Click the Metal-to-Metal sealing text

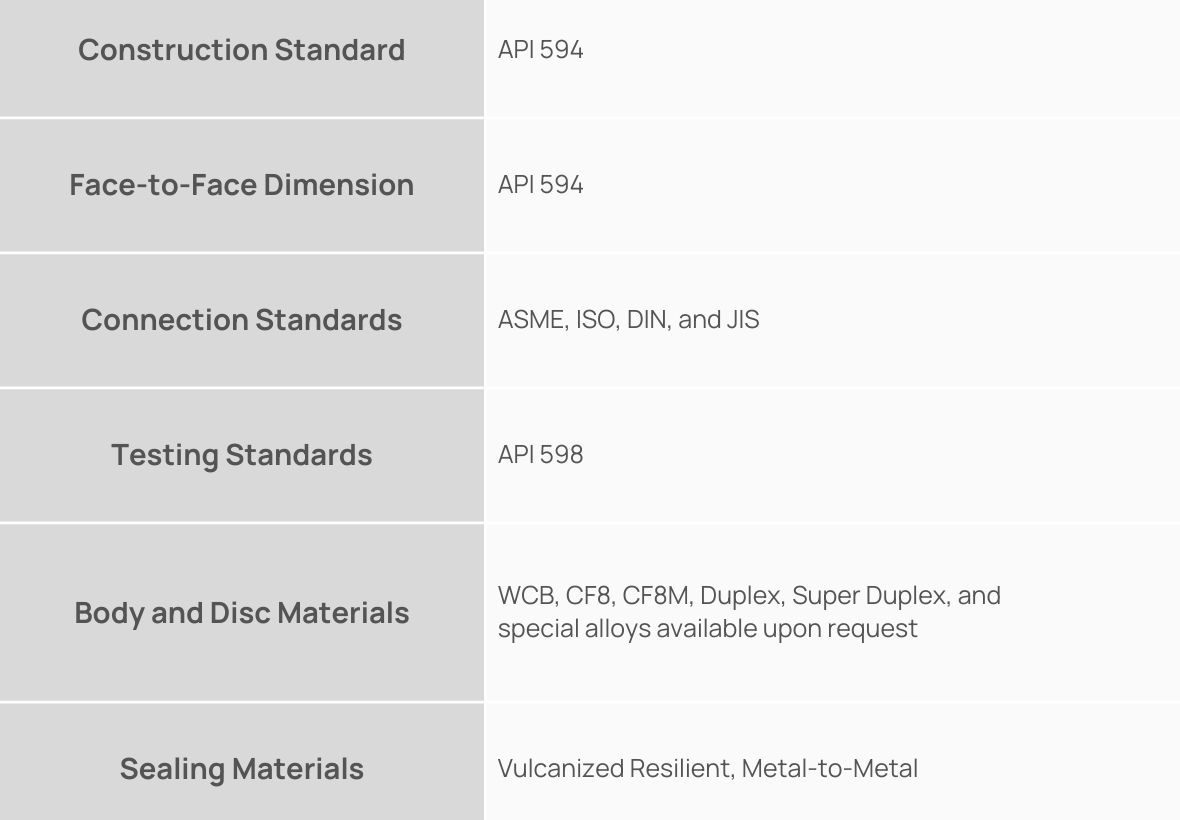pos(829,769)
